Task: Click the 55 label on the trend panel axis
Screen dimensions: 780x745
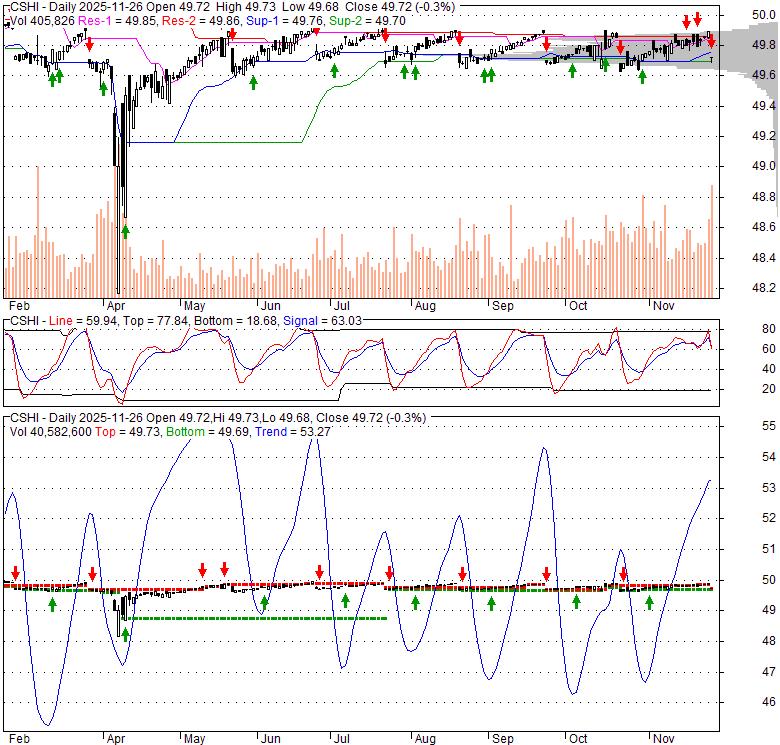Action: click(769, 426)
